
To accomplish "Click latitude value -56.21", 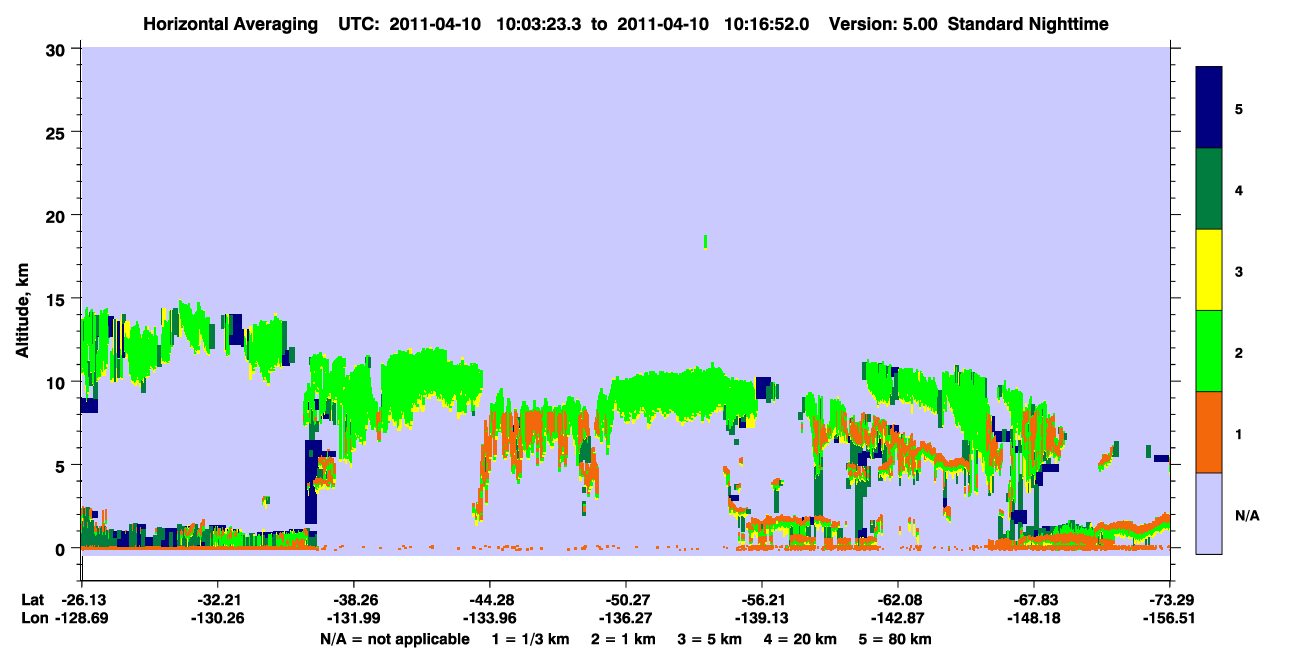I will pos(761,600).
